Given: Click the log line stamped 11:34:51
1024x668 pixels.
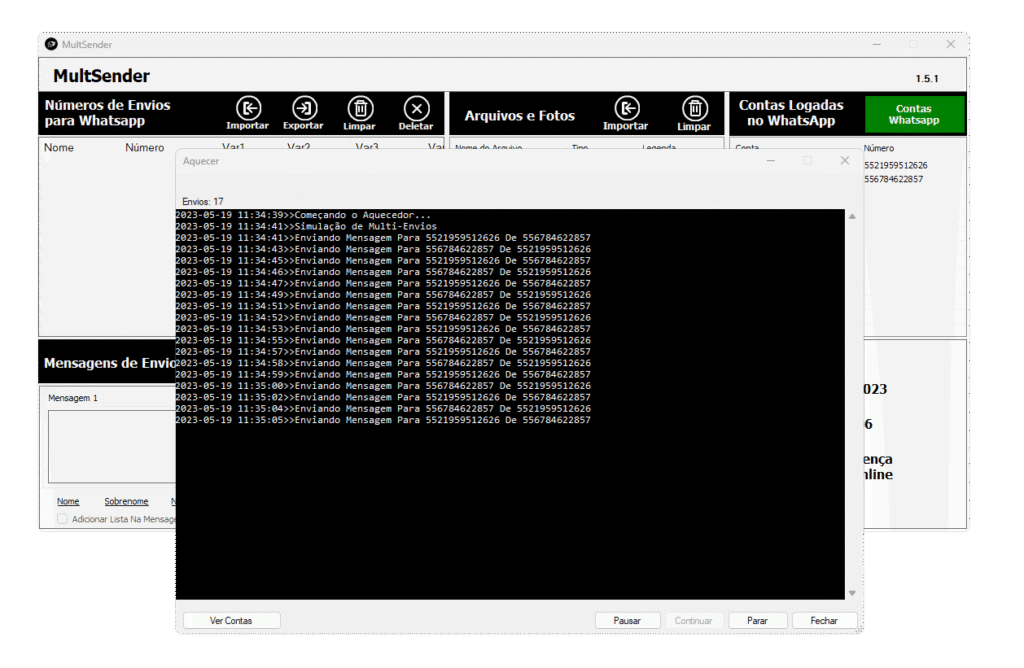Looking at the screenshot, I should tap(383, 306).
